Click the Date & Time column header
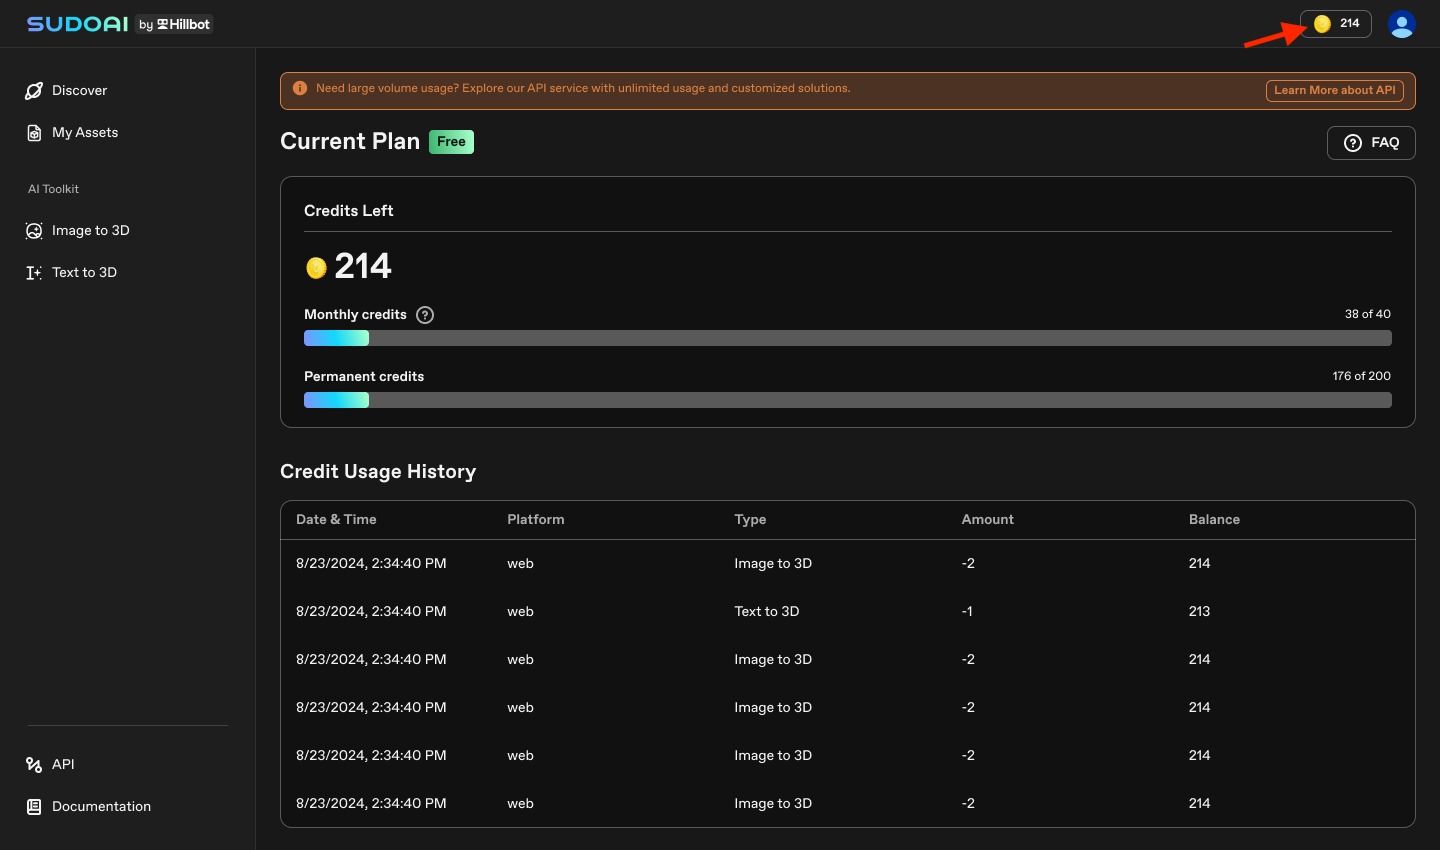Screen dimensions: 1440x850 pos(336,520)
